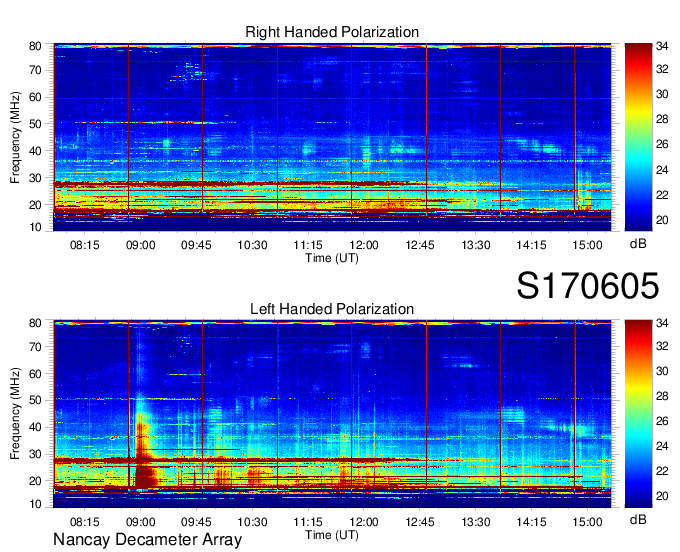Viewport: 680px width, 552px height.
Task: Click the dB unit label below Left Handed colorbar
Action: point(638,520)
